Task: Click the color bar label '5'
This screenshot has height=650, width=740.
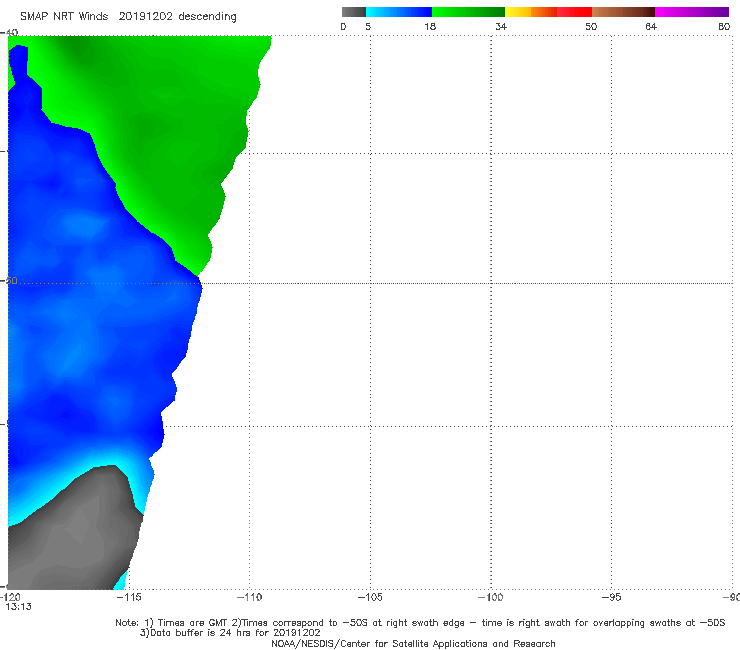Action: click(x=368, y=27)
